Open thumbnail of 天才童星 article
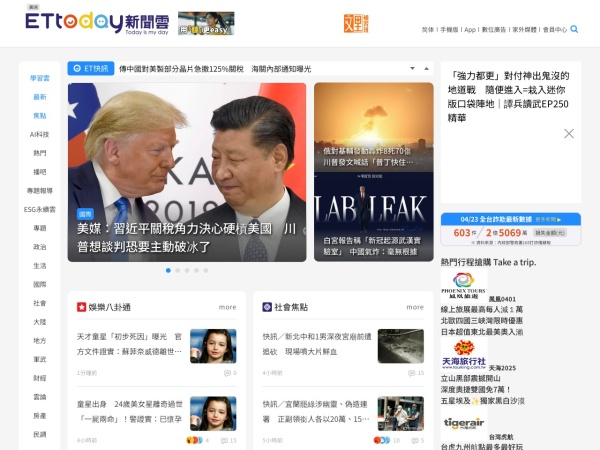Viewport: 600px width, 450px height. pyautogui.click(x=213, y=346)
